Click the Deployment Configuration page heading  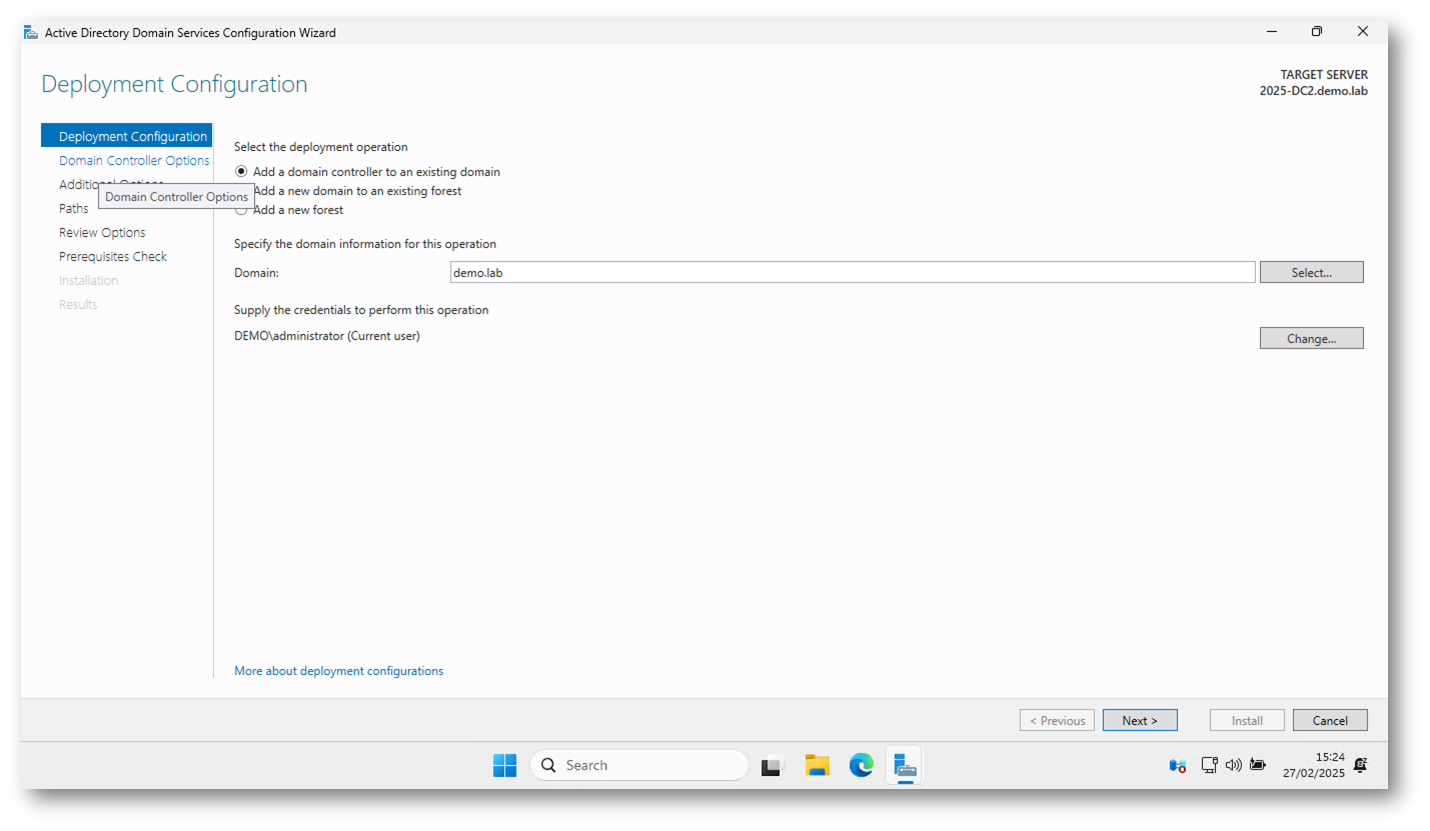click(174, 84)
